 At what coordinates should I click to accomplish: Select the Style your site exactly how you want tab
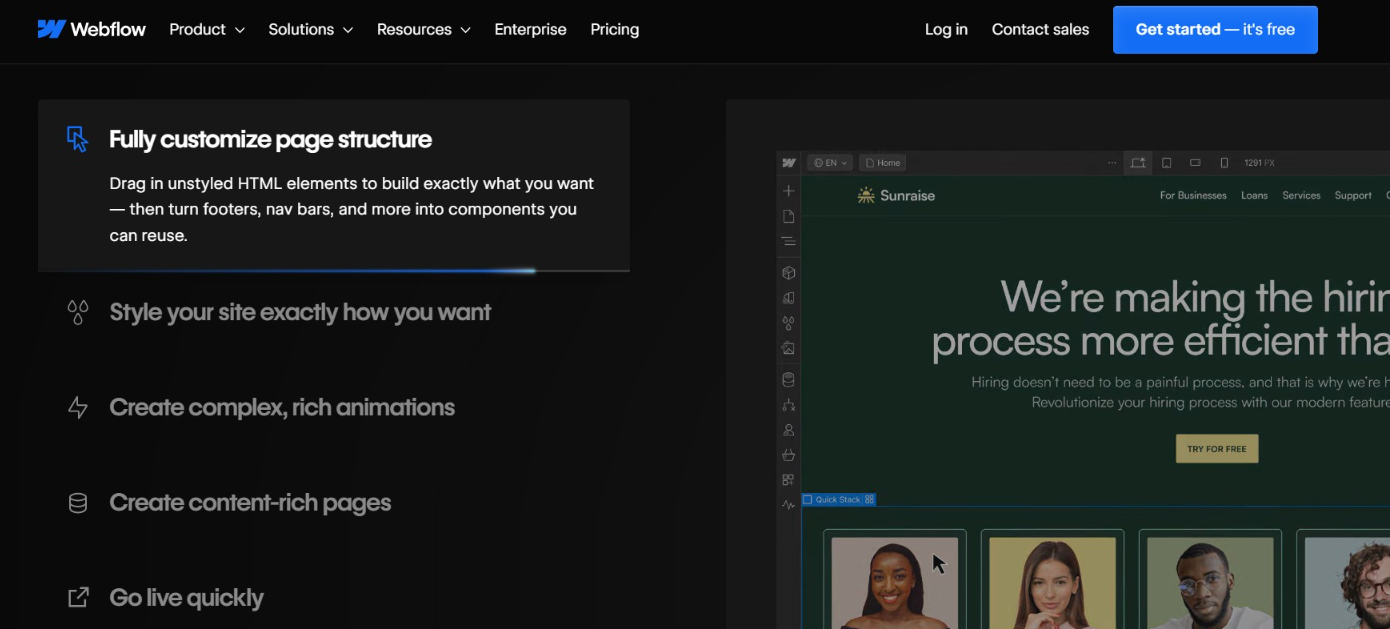click(300, 312)
